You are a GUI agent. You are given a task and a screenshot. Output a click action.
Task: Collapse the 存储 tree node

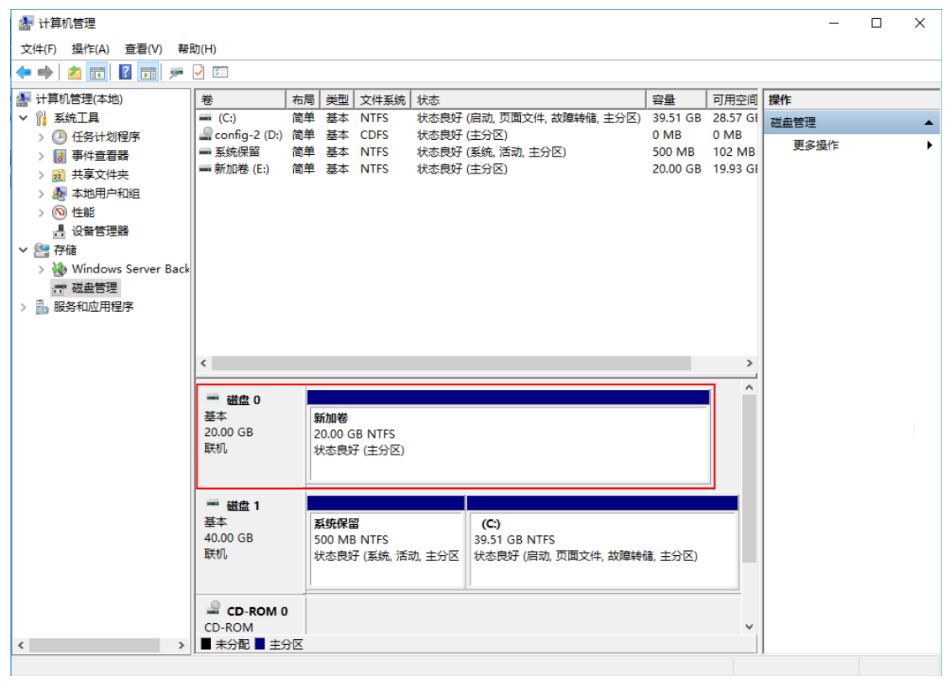24,250
